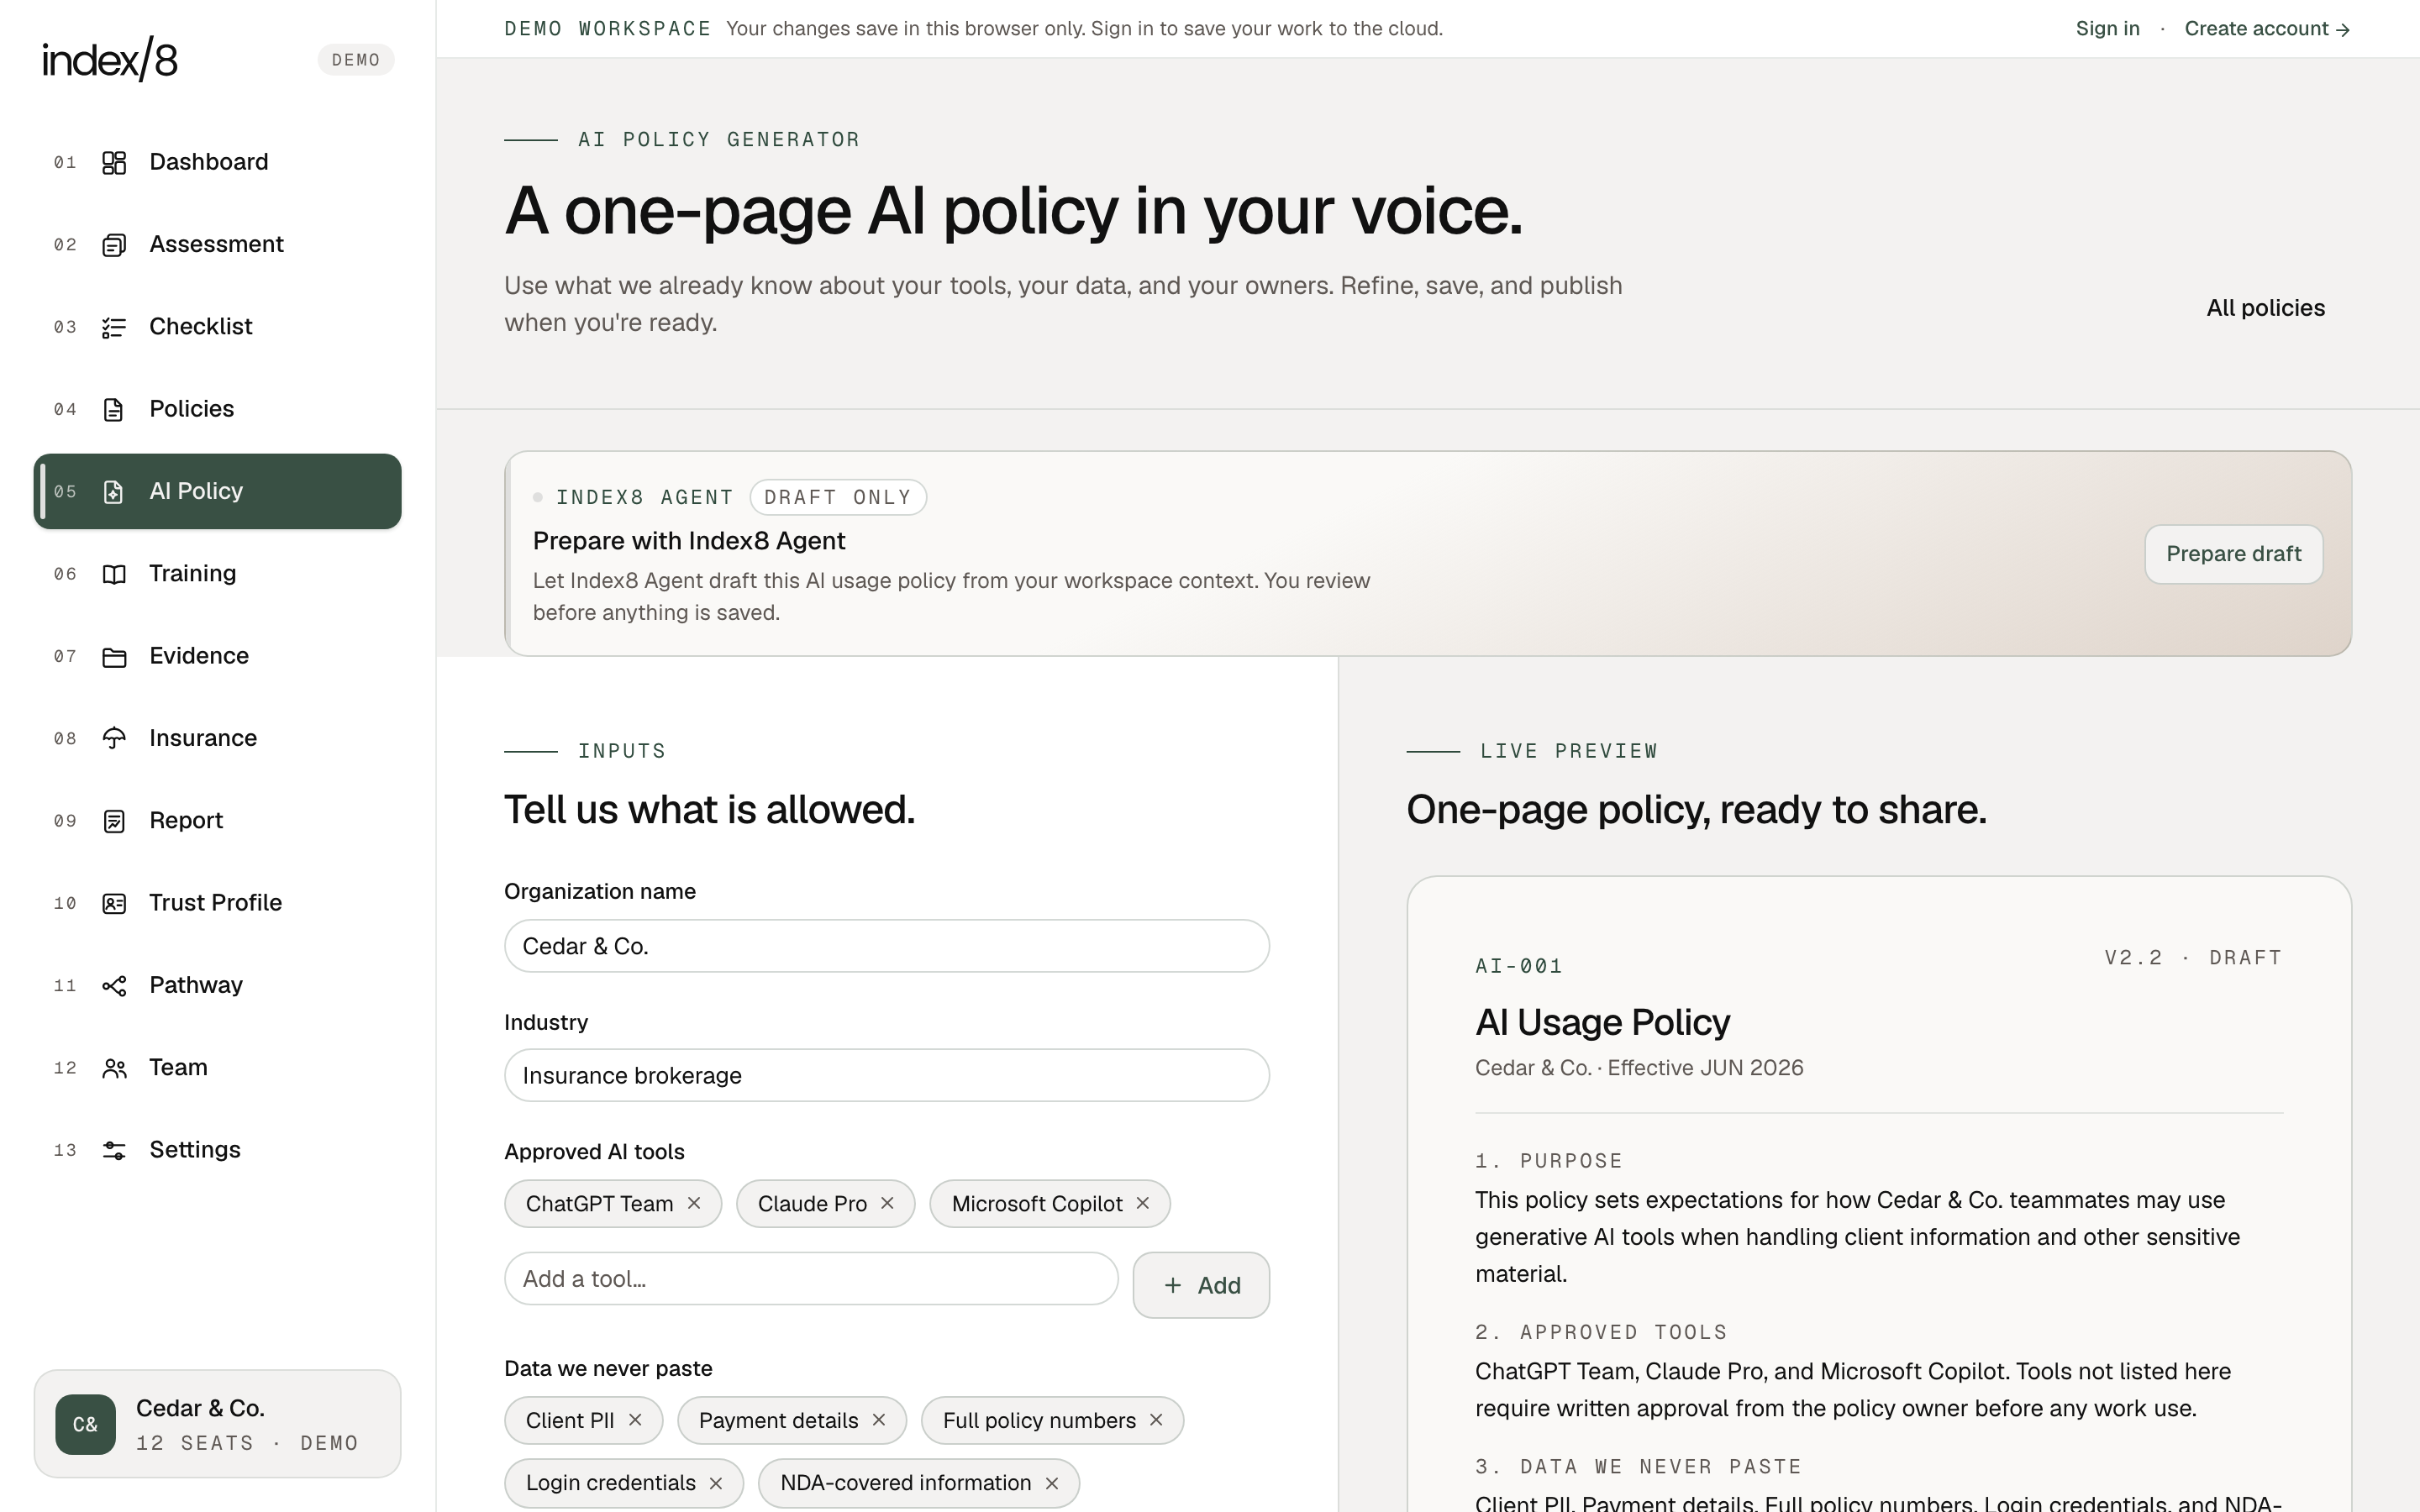
Task: Open the Dashboard menu item
Action: pyautogui.click(x=217, y=162)
